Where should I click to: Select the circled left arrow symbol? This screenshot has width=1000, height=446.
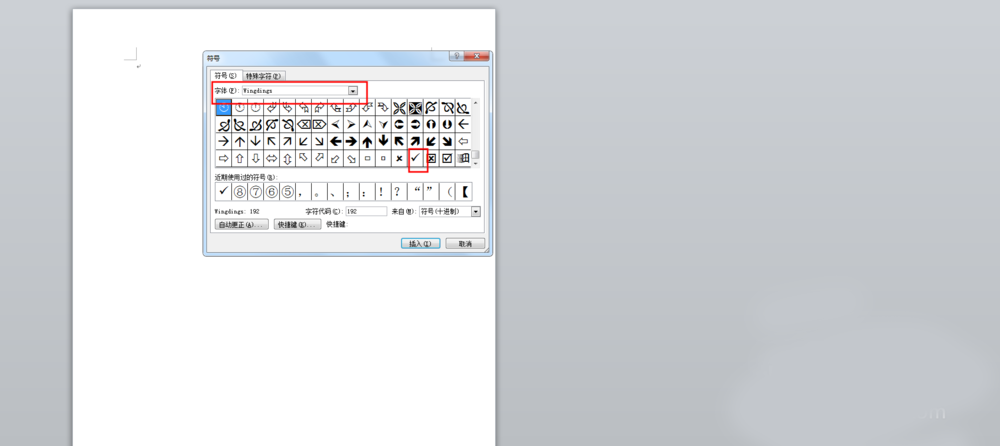[x=399, y=124]
